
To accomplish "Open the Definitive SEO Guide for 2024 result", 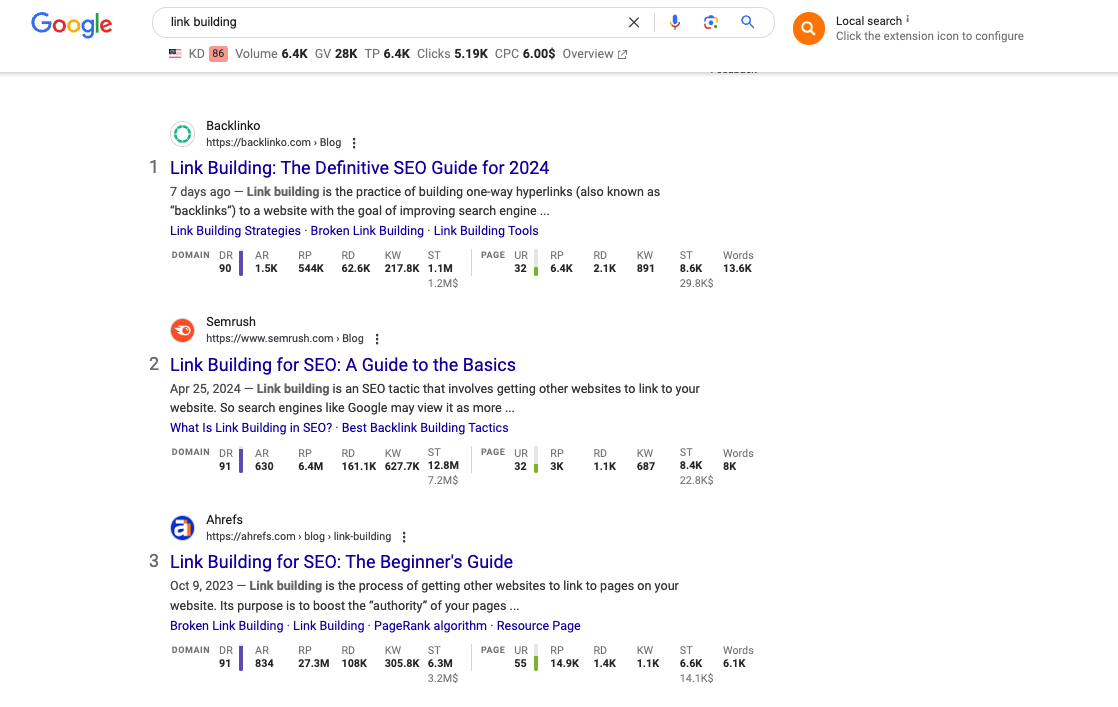I will [359, 167].
